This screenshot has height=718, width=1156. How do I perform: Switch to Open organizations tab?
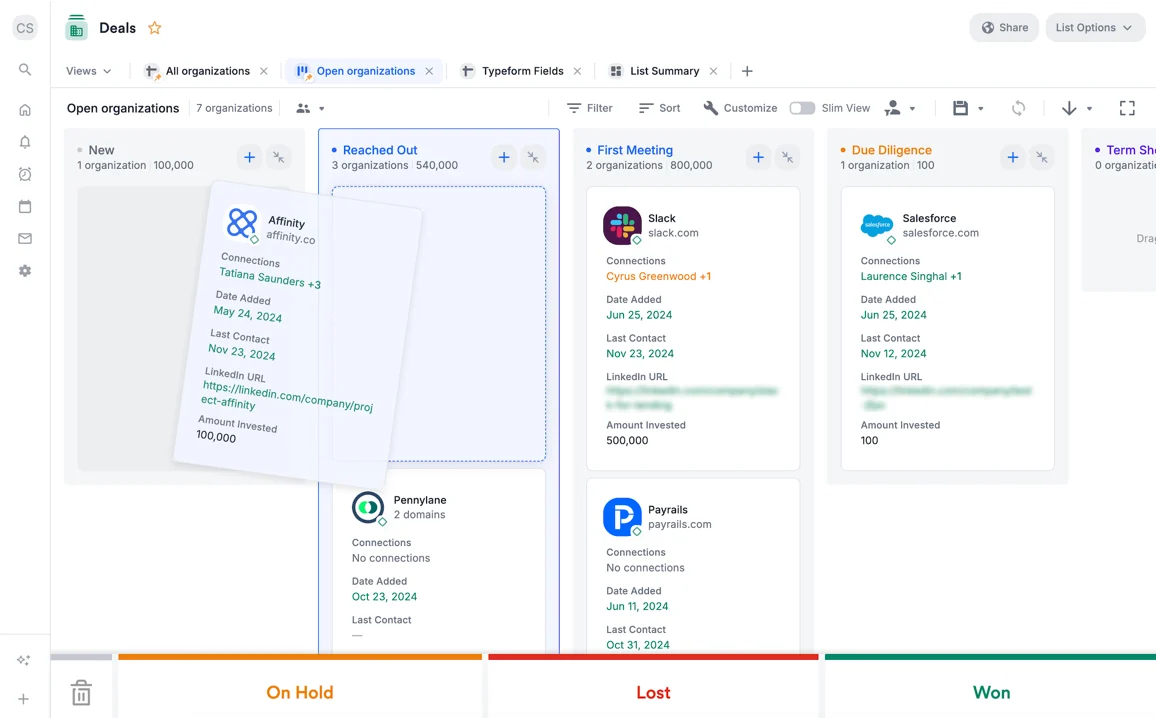tap(366, 71)
